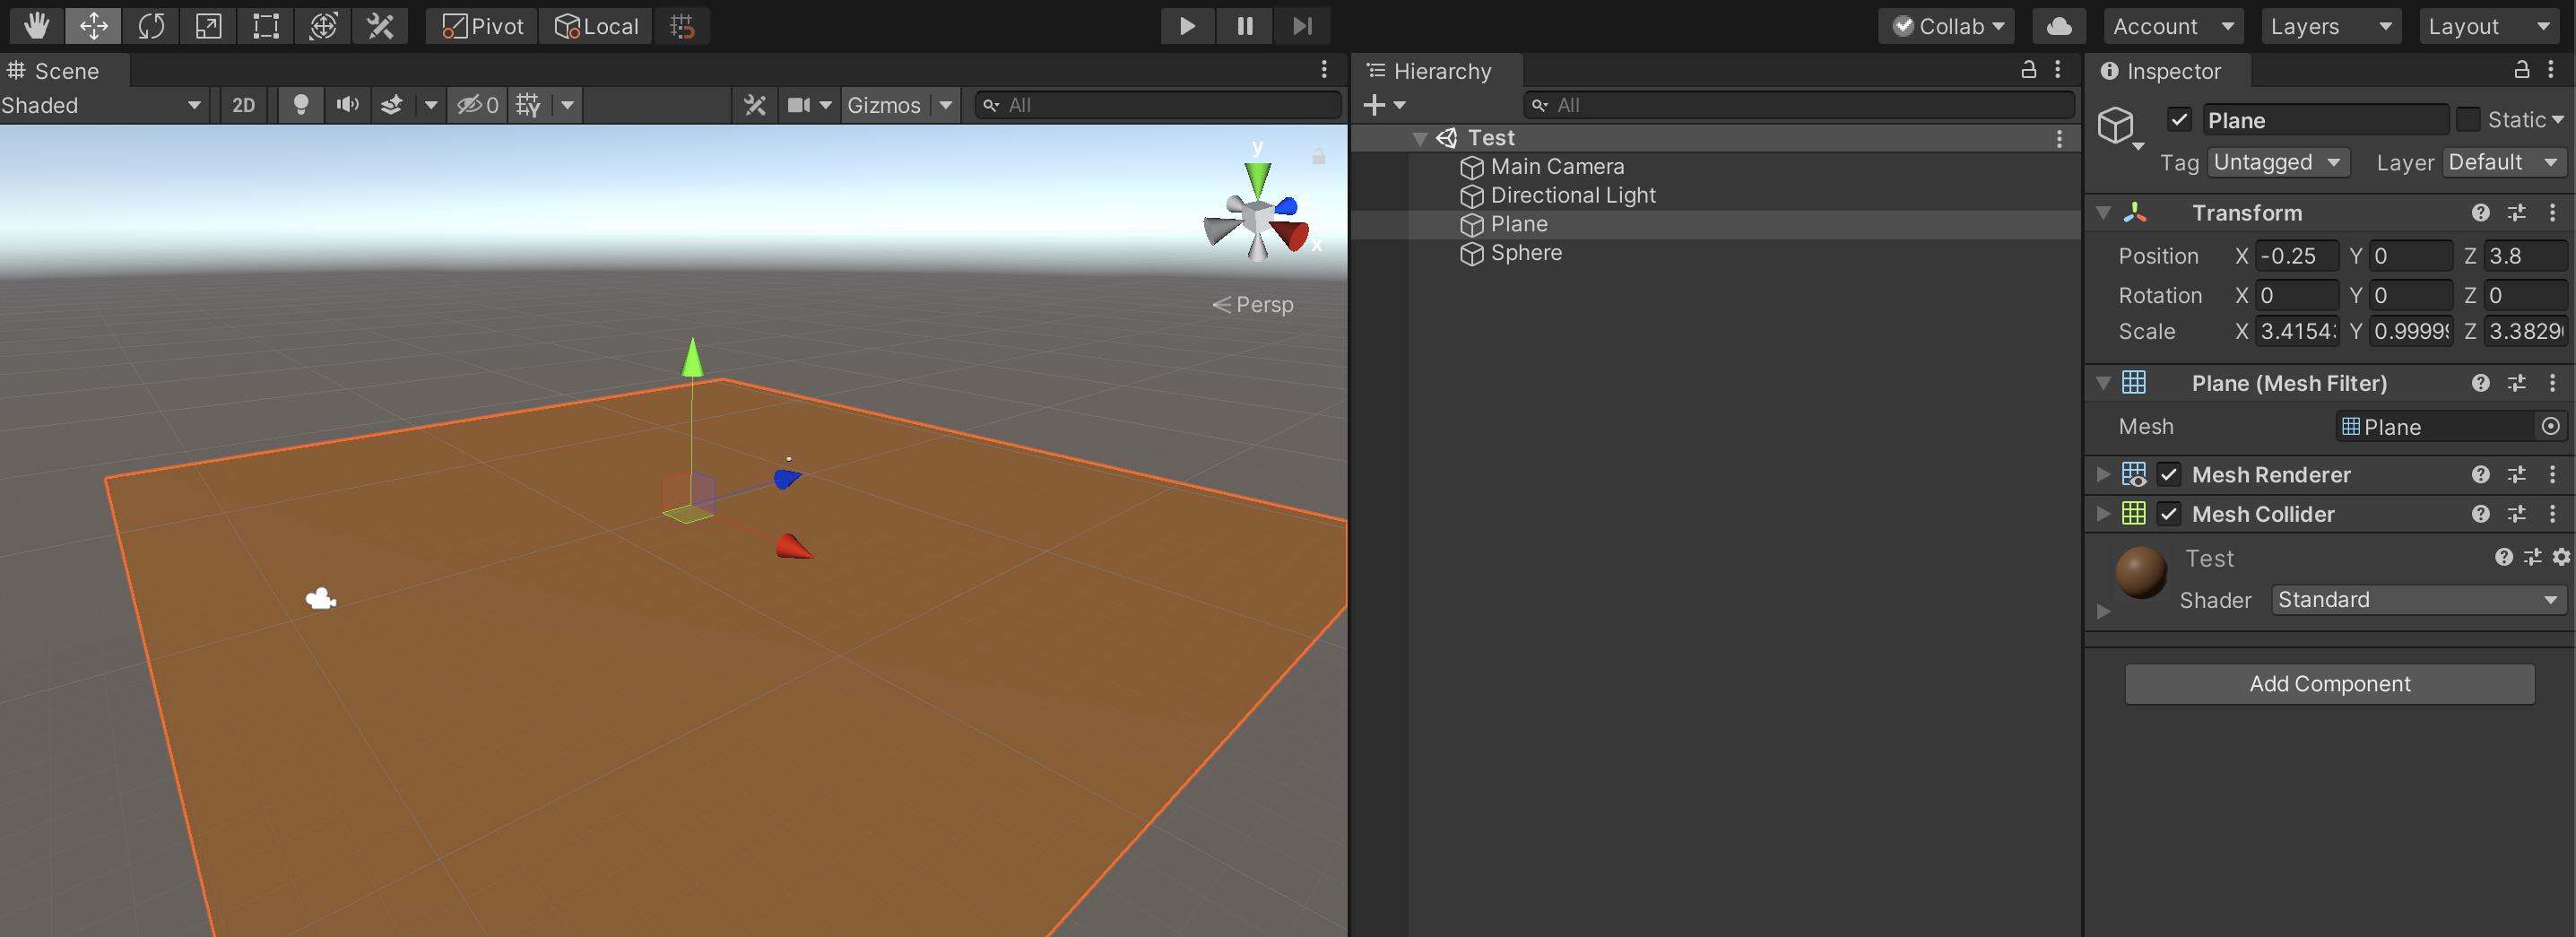
Task: Disable the Mesh Renderer checkbox
Action: point(2168,475)
